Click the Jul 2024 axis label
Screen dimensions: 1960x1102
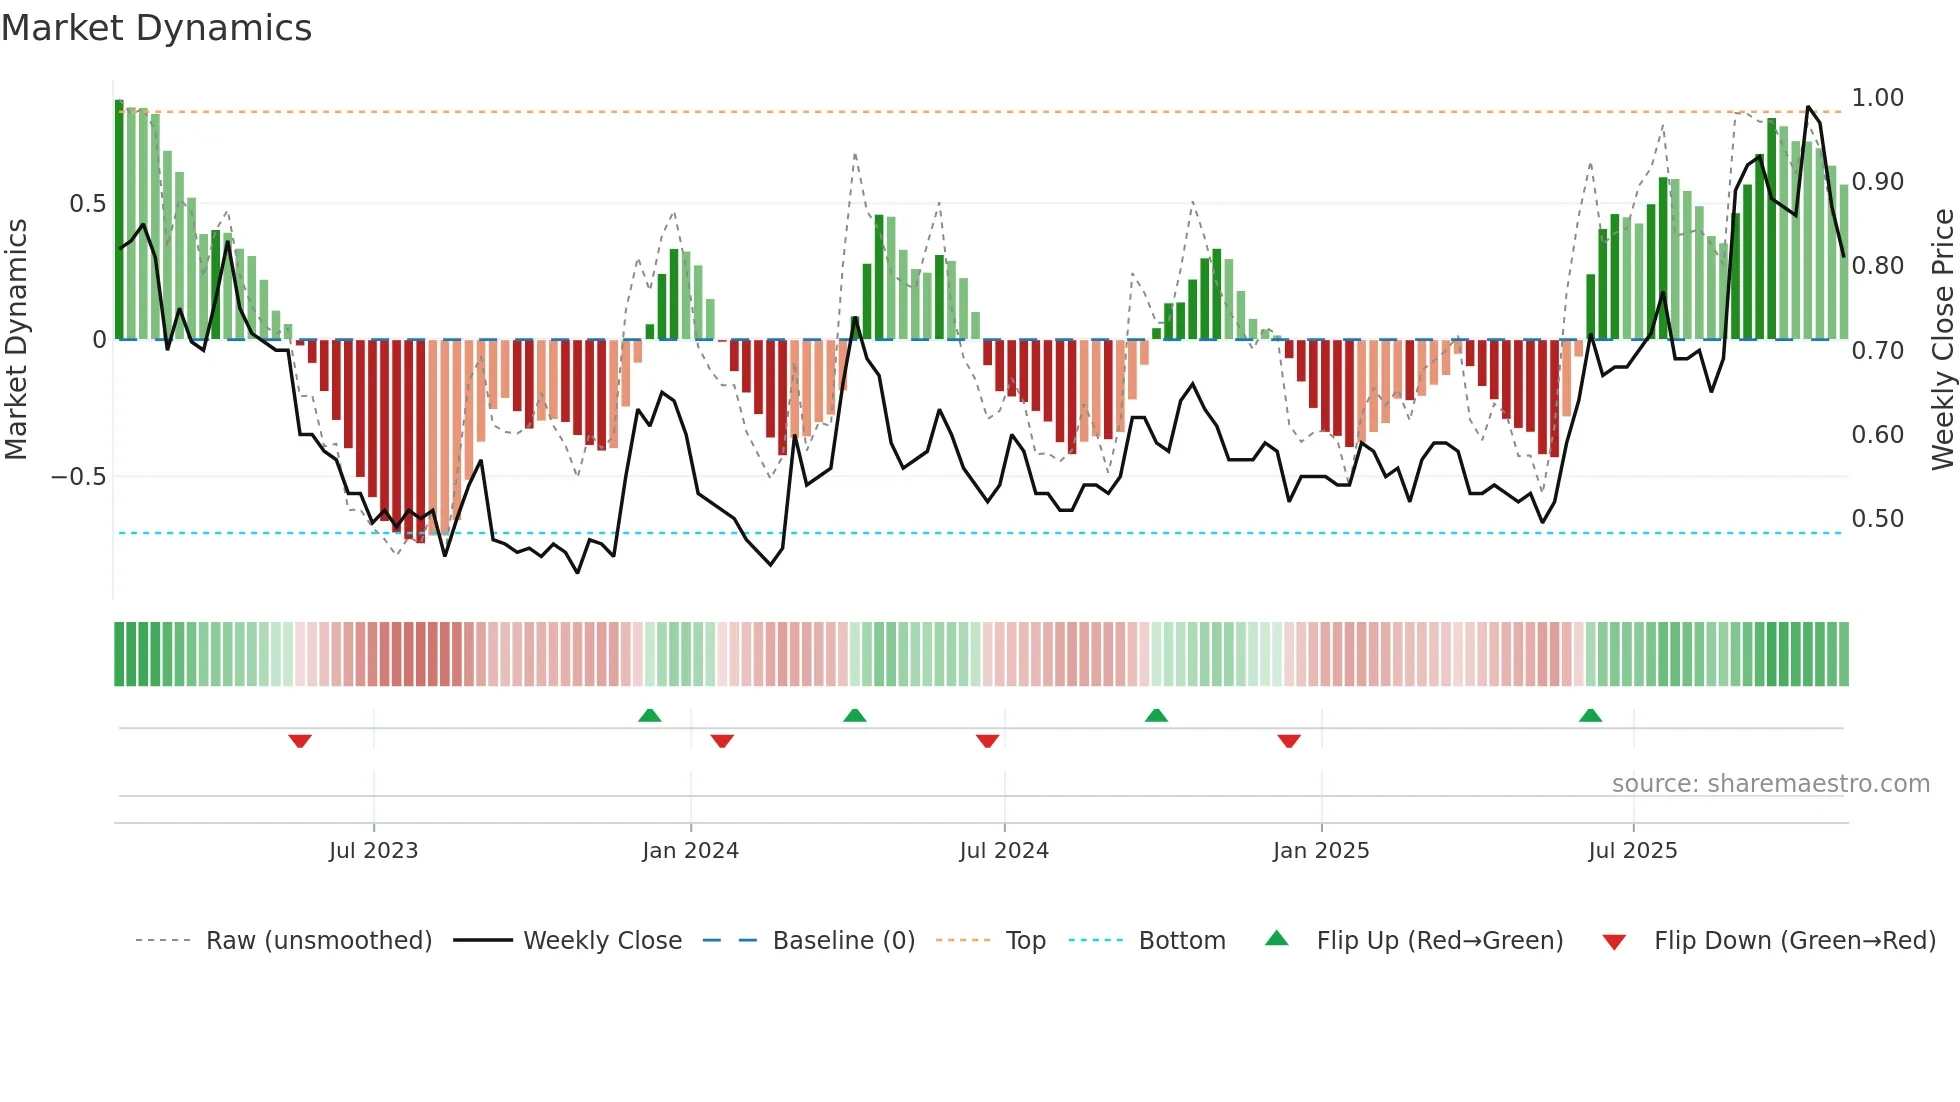click(1004, 850)
